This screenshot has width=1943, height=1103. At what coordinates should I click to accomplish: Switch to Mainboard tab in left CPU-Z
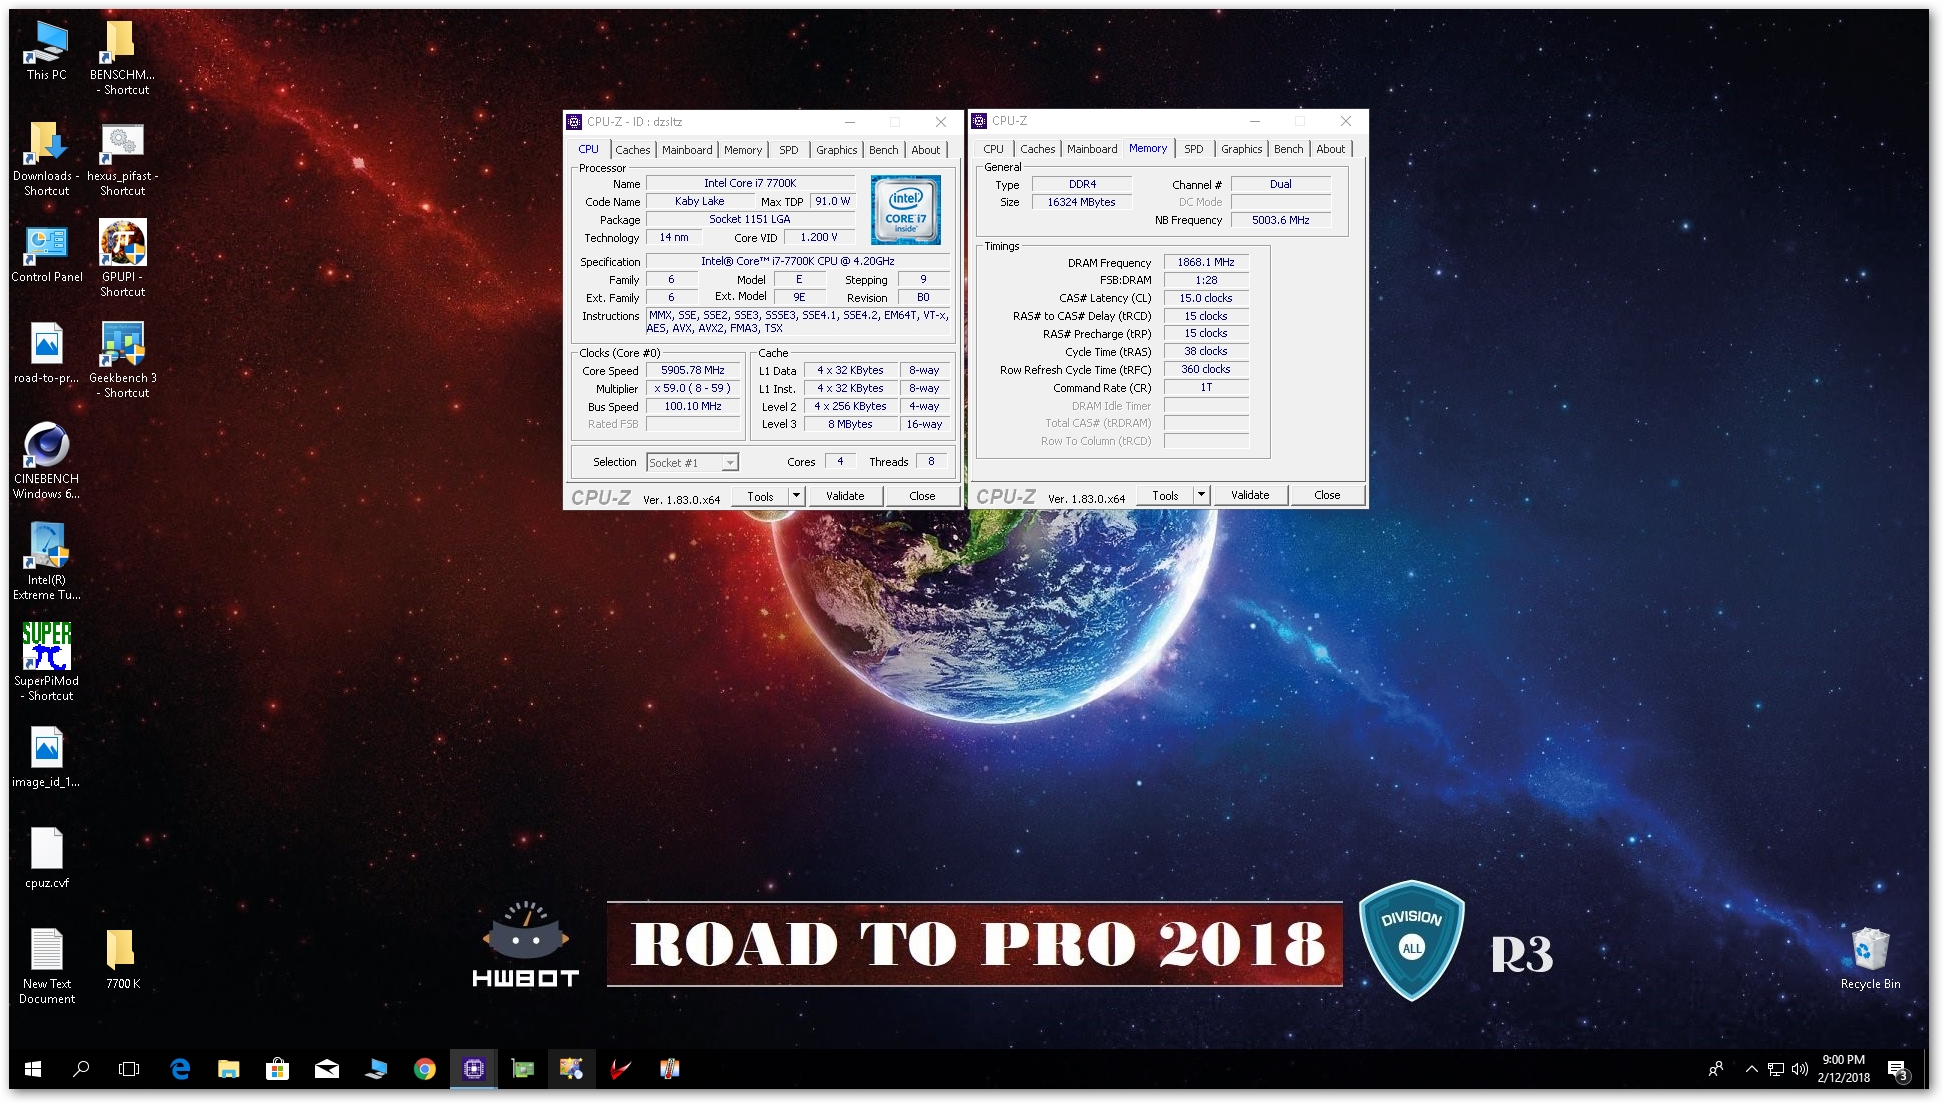tap(687, 150)
